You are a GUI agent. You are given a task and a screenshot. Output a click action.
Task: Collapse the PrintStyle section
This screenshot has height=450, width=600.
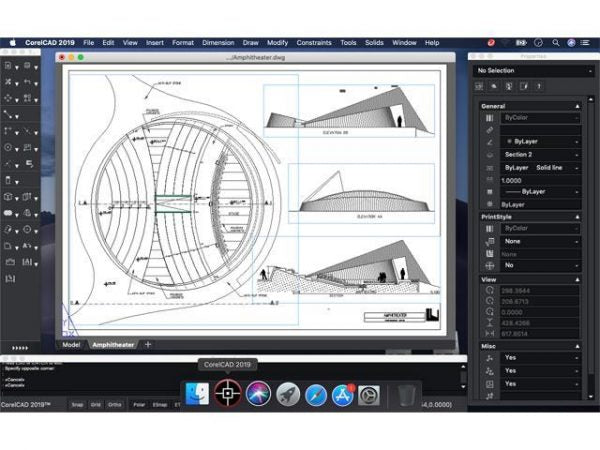point(577,217)
